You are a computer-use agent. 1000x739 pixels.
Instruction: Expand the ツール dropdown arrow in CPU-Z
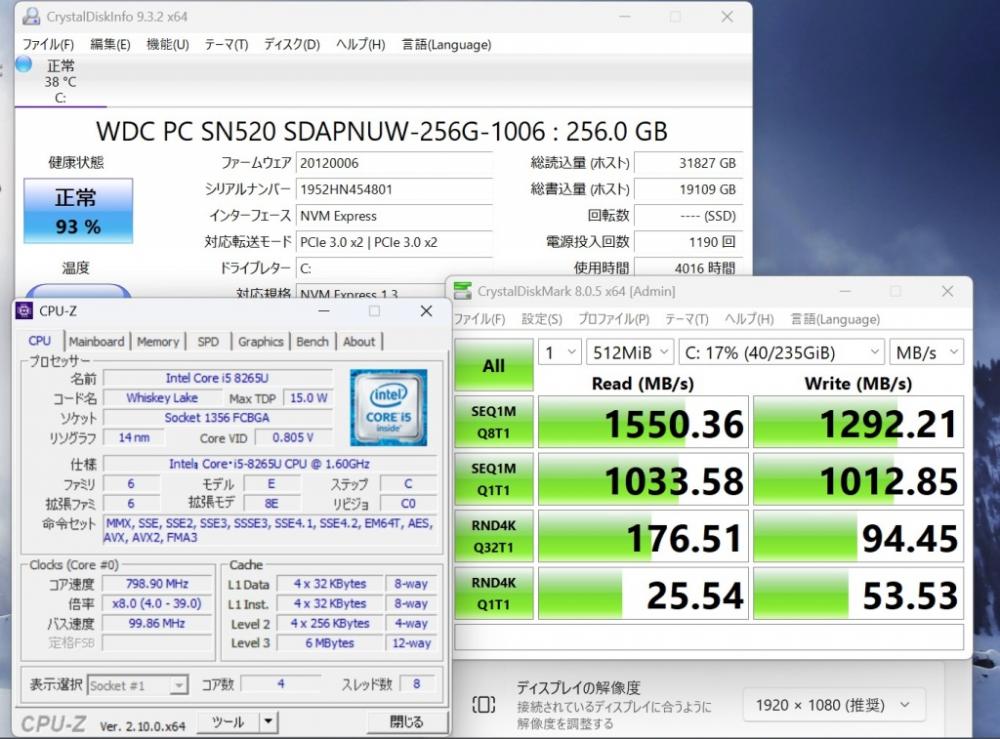268,722
